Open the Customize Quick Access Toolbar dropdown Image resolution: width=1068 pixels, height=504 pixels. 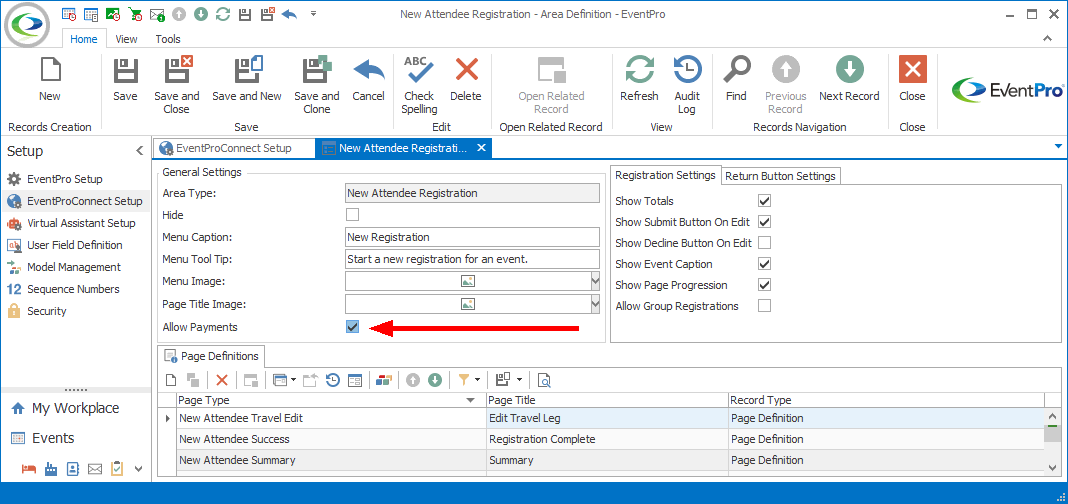click(x=313, y=14)
